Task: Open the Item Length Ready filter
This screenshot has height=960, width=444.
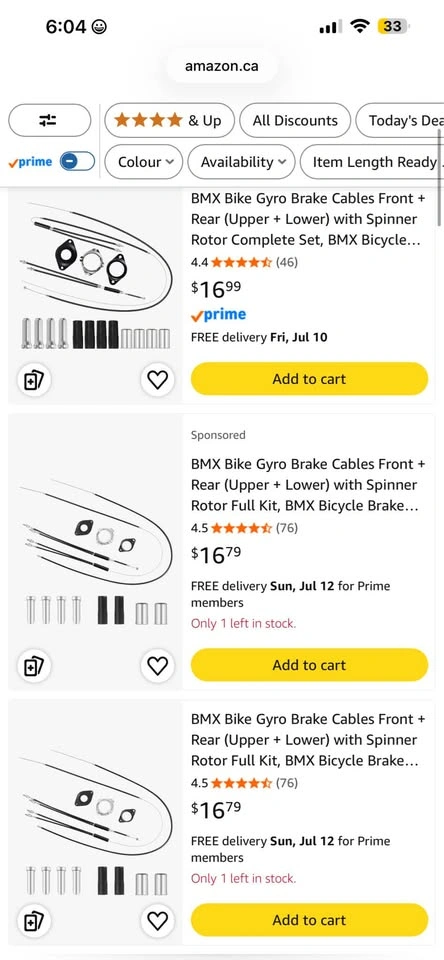Action: (x=372, y=162)
